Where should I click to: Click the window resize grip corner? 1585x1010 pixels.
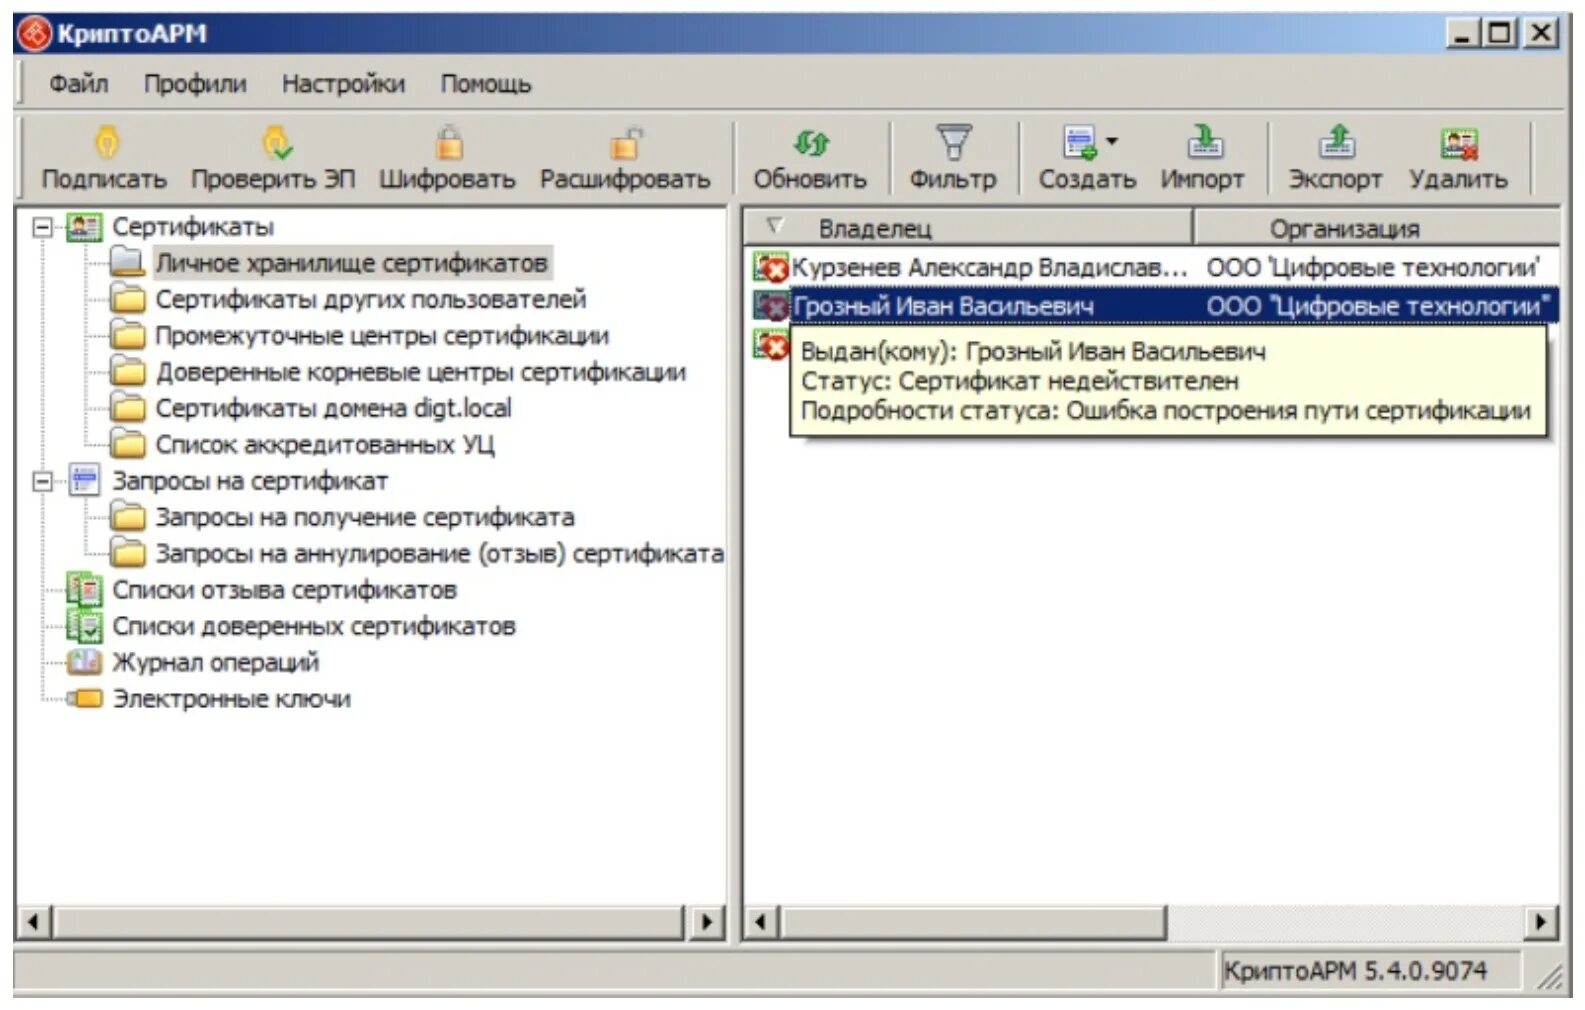pos(1551,977)
